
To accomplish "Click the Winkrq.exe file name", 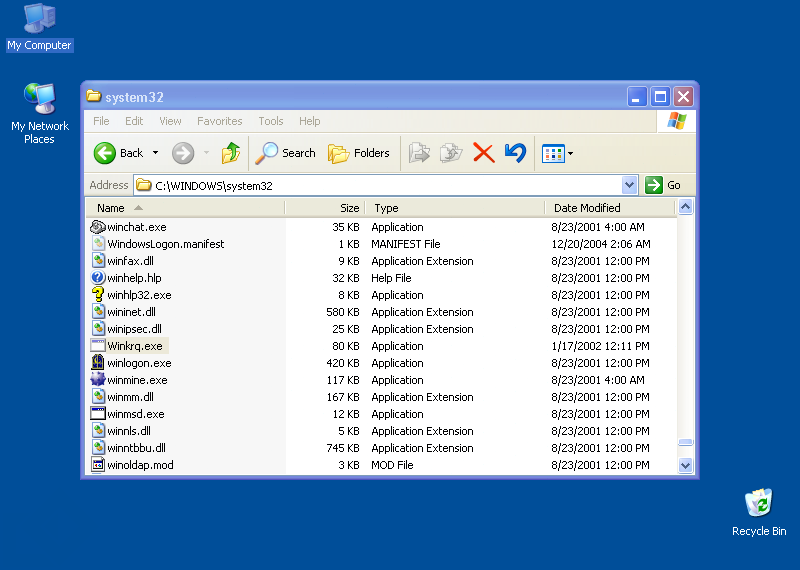I will pos(135,346).
